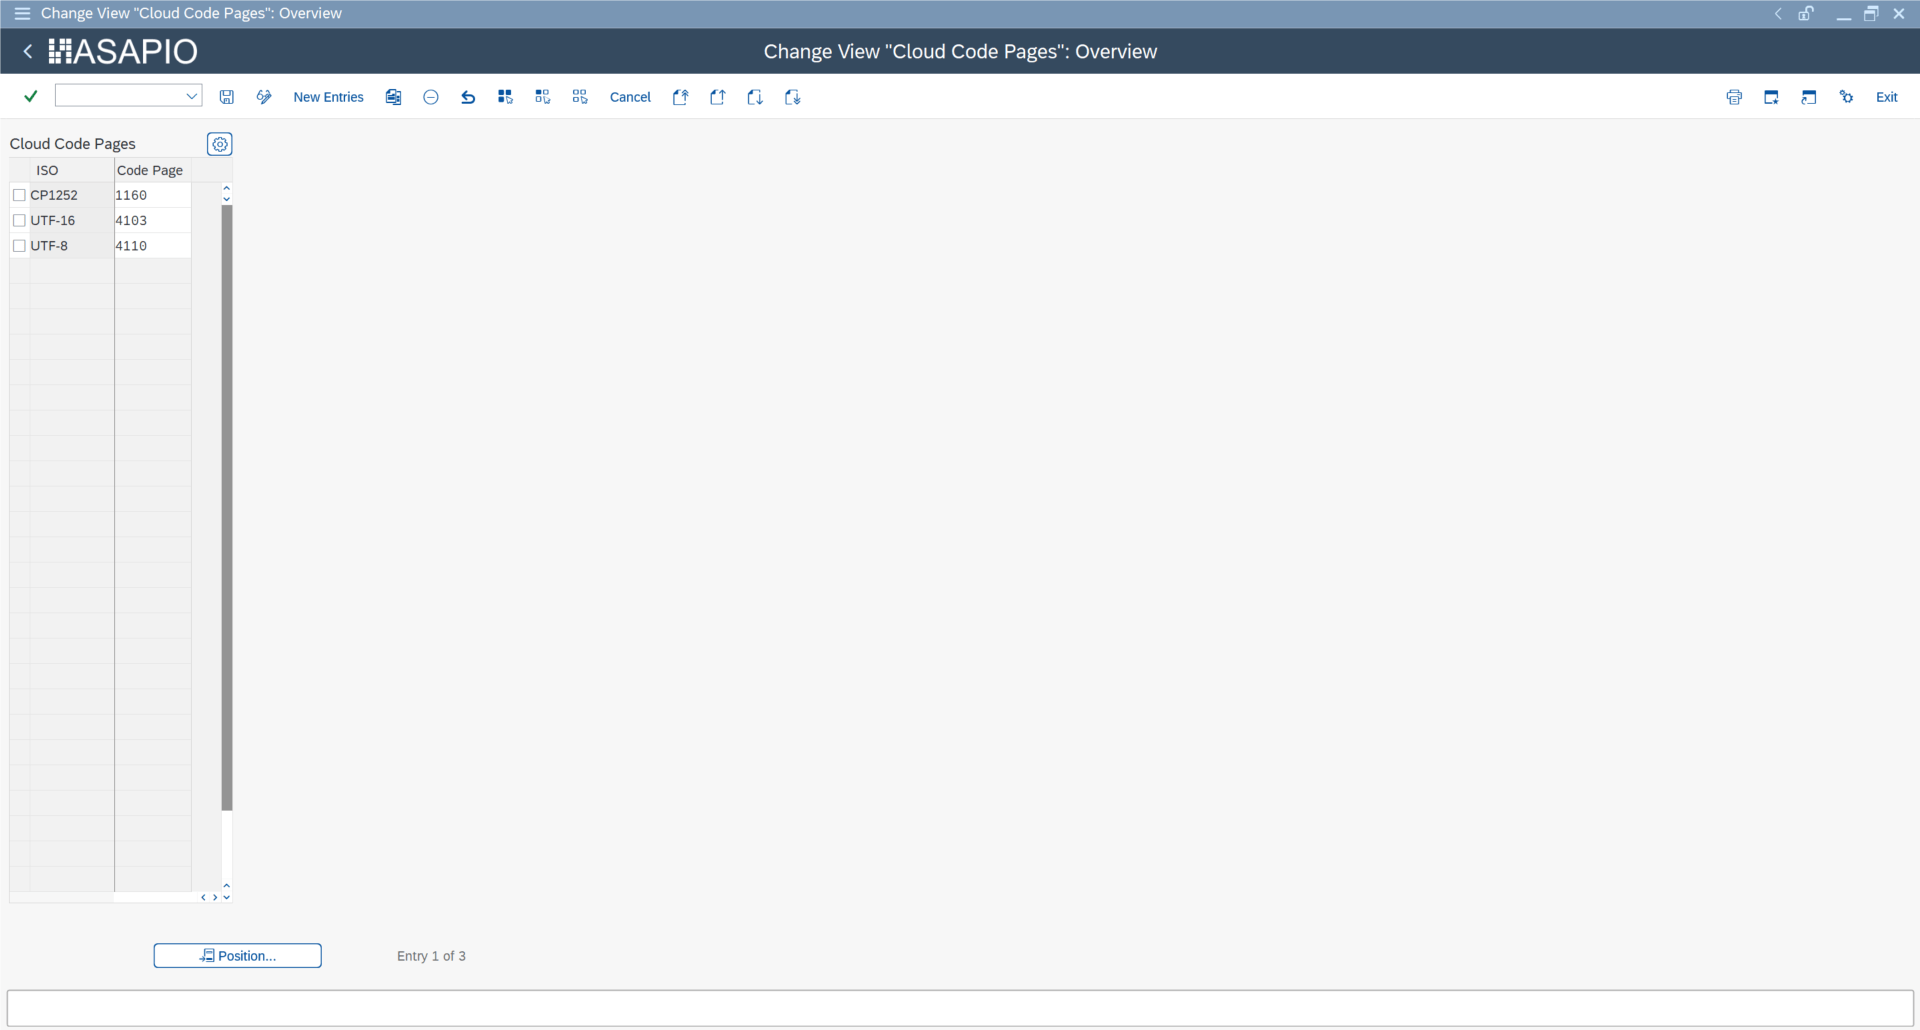Open the command field dropdown arrow
This screenshot has height=1030, width=1920.
coord(191,96)
